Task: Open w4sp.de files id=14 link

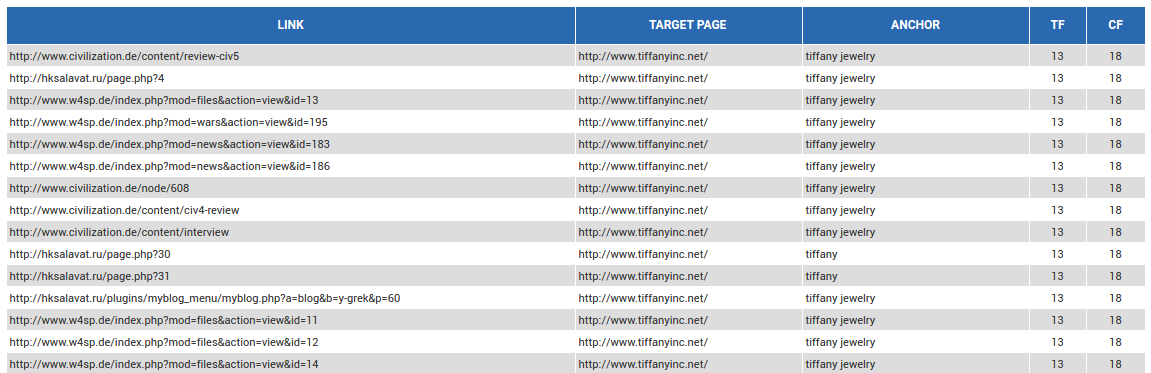Action: tap(164, 364)
